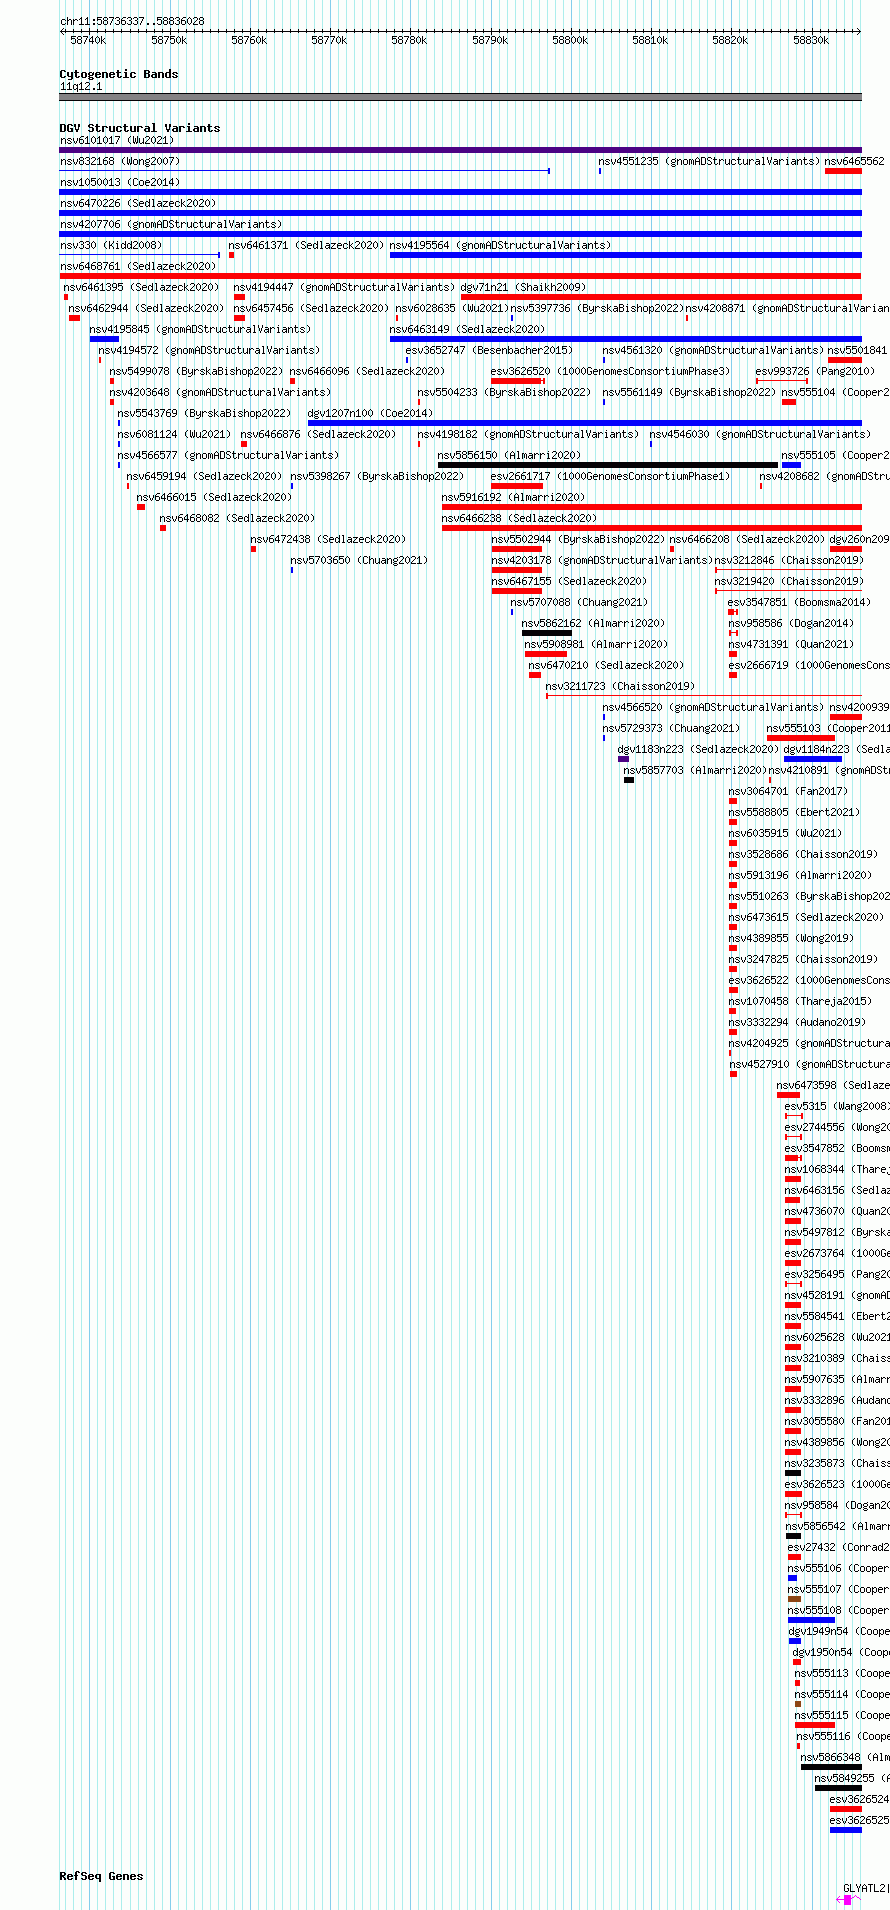Click the dgv1949n54 variant label
The image size is (890, 1910).
839,1631
